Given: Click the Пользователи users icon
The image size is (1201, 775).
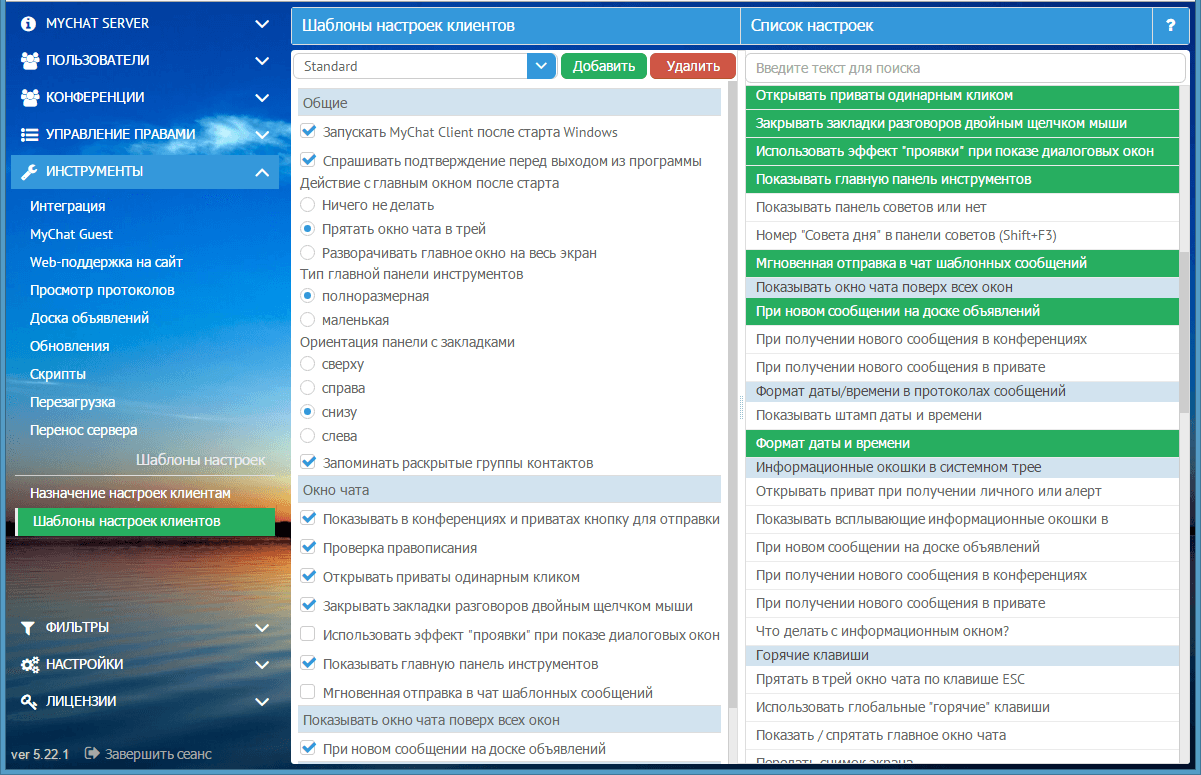Looking at the screenshot, I should click(29, 60).
